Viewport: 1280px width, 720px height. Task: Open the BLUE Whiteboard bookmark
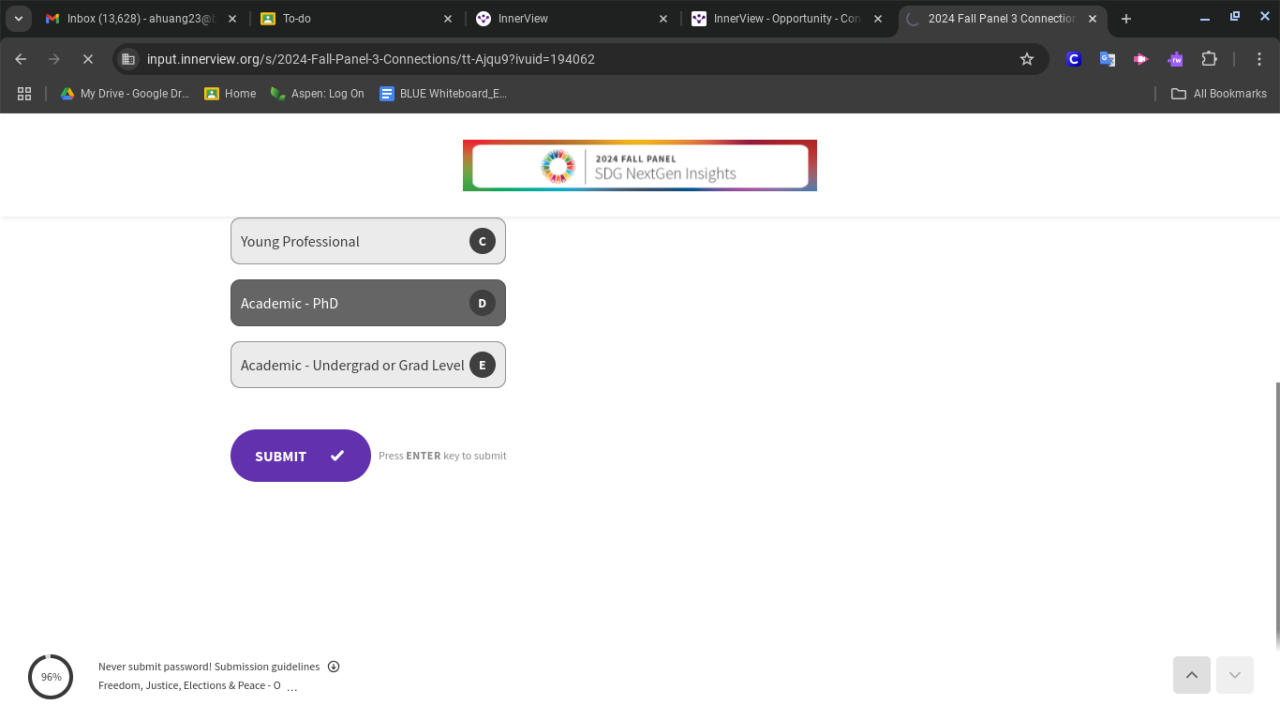443,93
